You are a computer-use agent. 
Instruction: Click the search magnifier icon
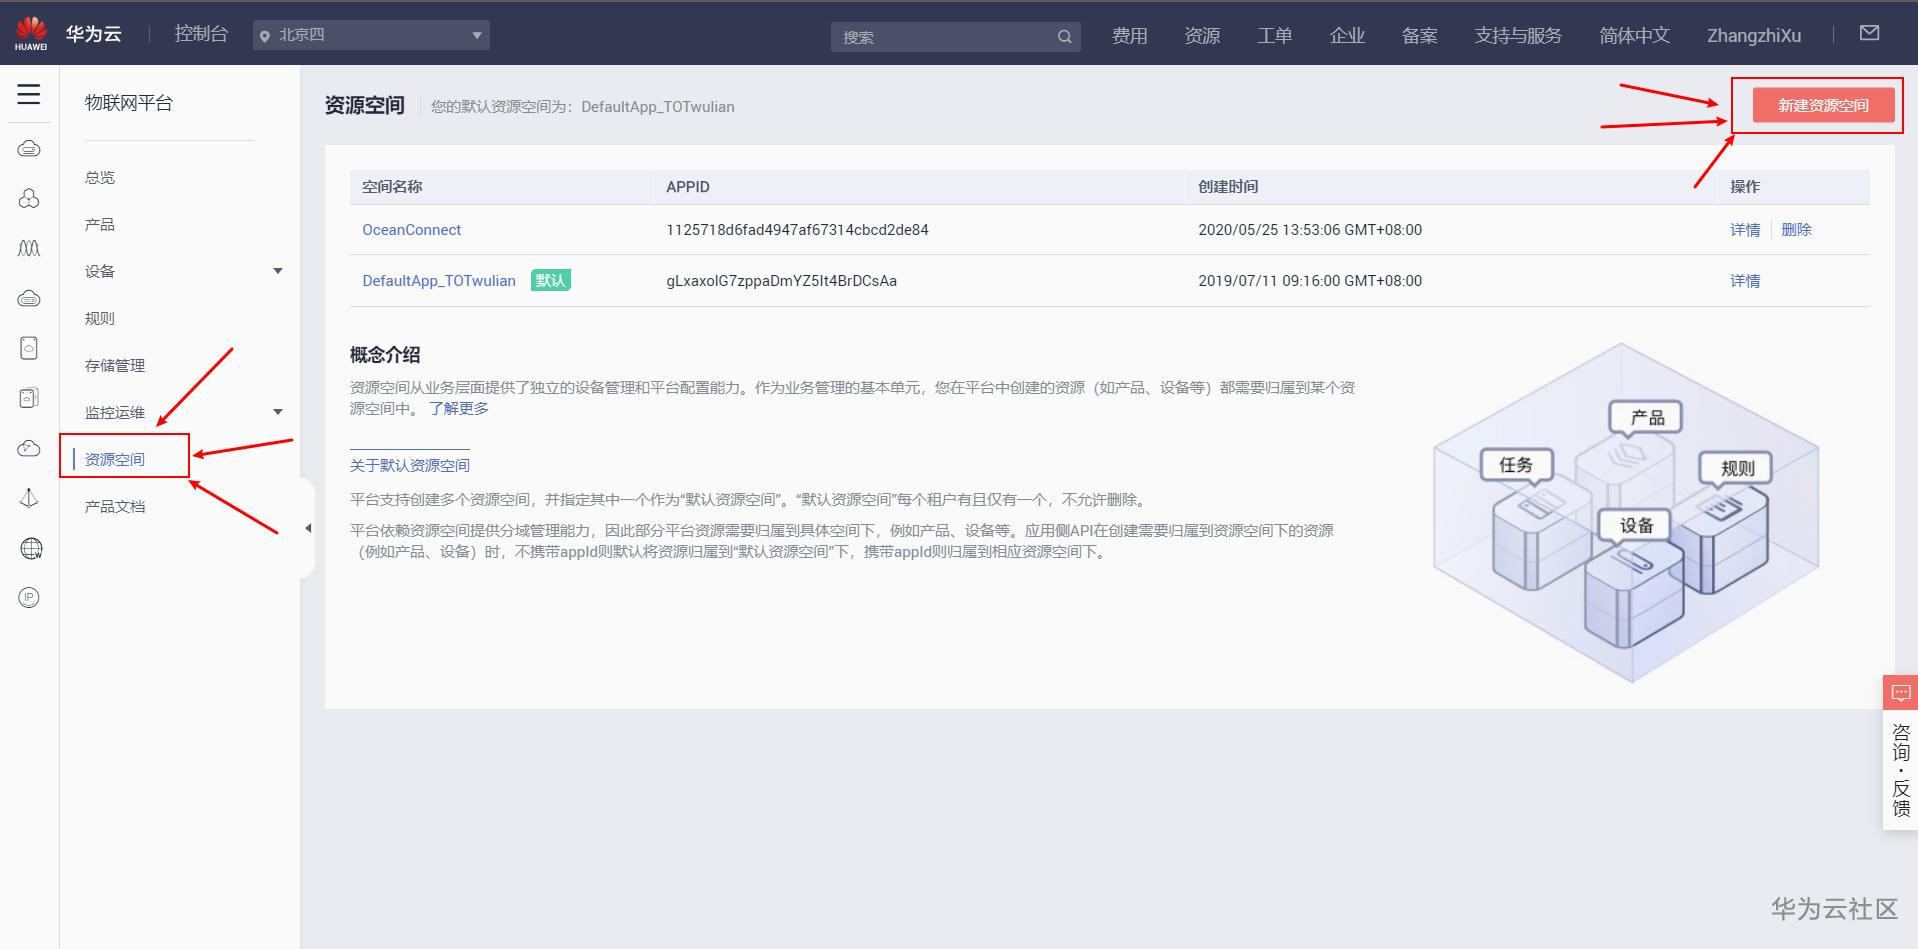tap(1064, 37)
